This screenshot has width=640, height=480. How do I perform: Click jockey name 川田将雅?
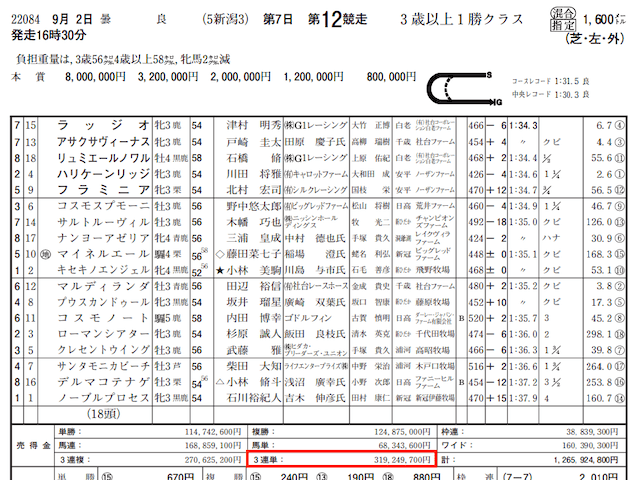point(253,174)
